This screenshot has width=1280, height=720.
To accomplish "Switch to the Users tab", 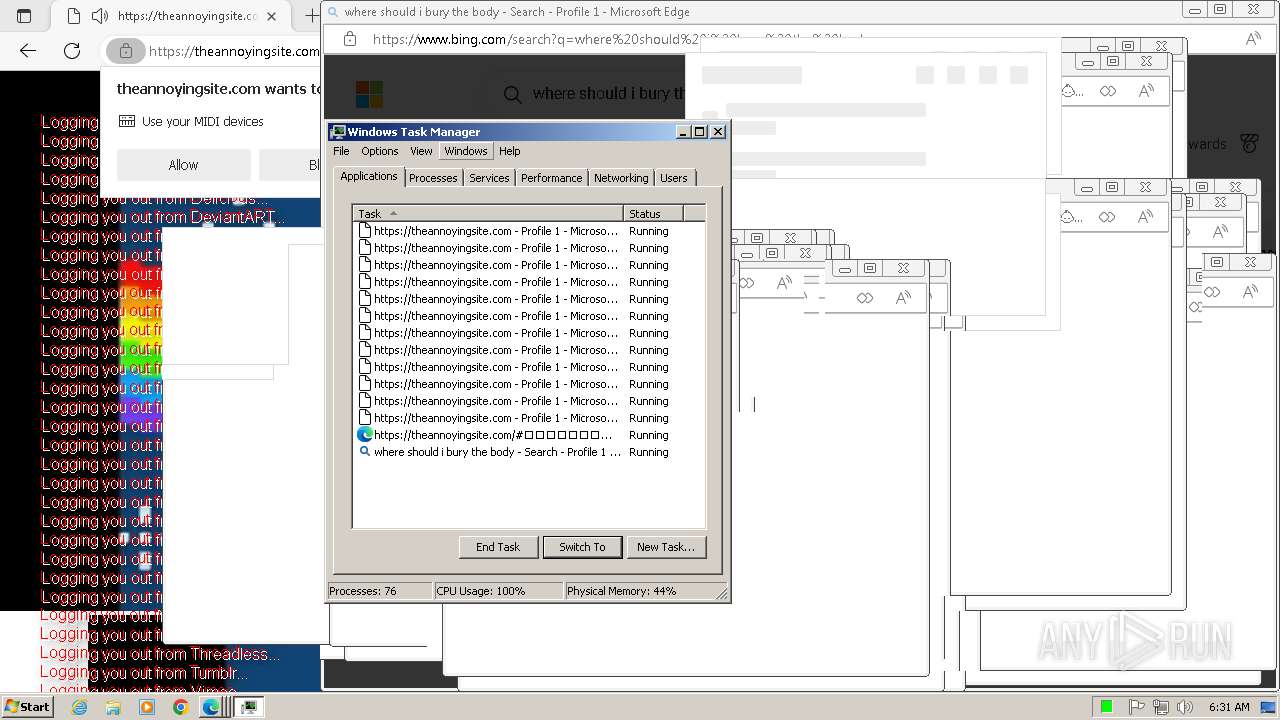I will pos(674,178).
